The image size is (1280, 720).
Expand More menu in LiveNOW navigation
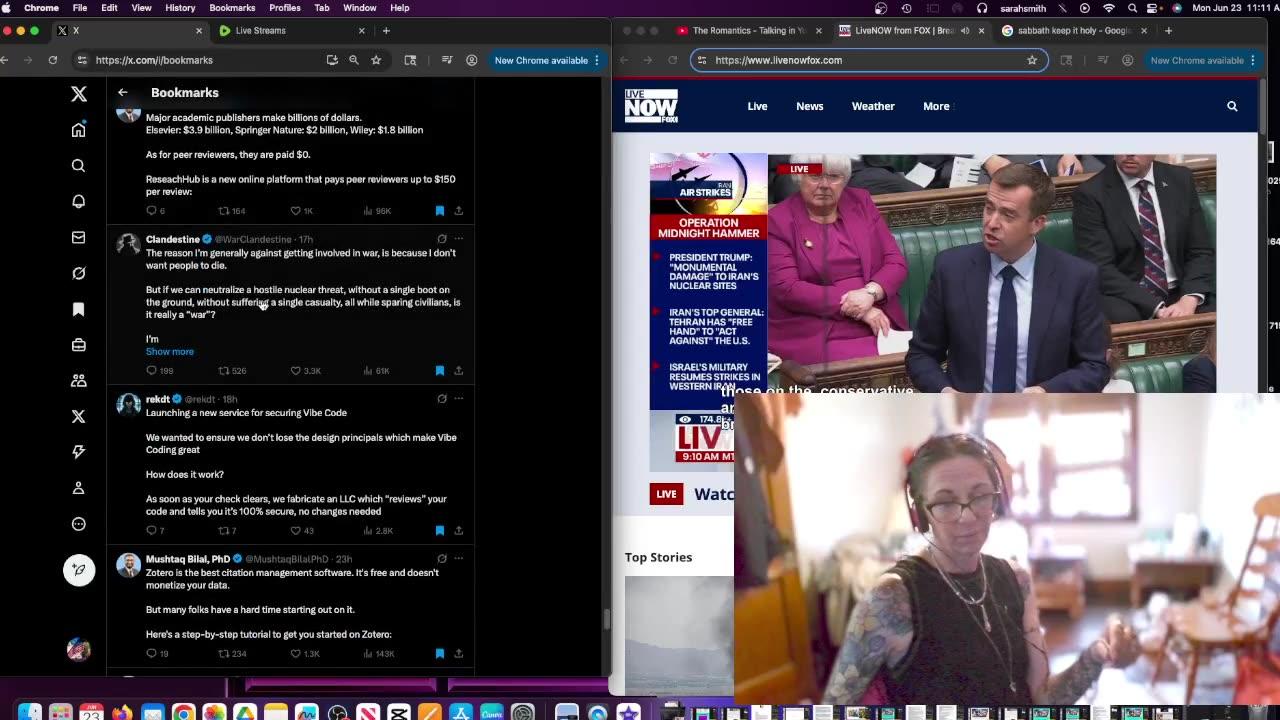(x=937, y=106)
